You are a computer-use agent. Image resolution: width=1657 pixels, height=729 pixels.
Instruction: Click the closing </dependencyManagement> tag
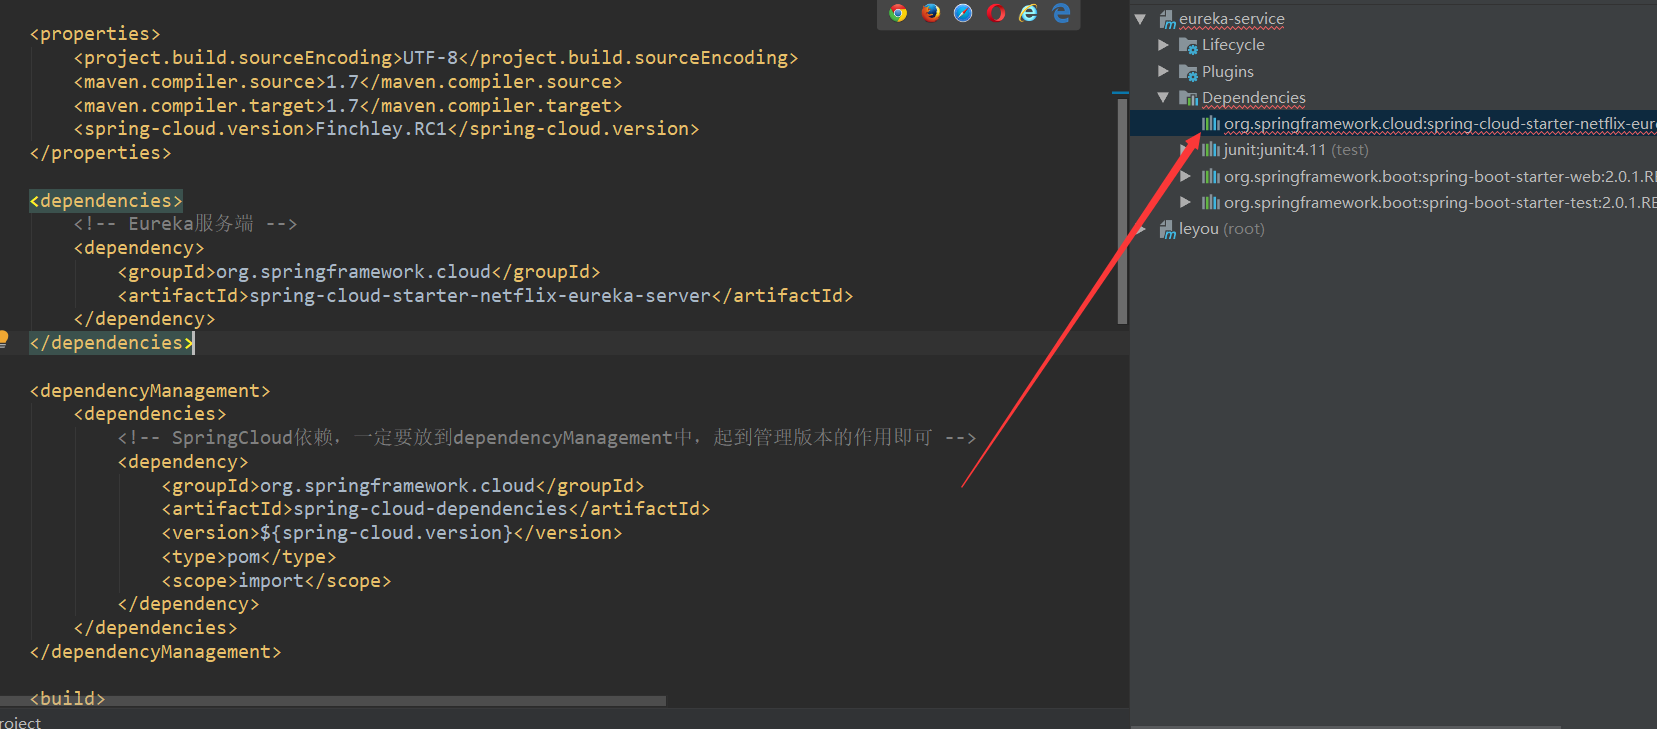pyautogui.click(x=155, y=652)
